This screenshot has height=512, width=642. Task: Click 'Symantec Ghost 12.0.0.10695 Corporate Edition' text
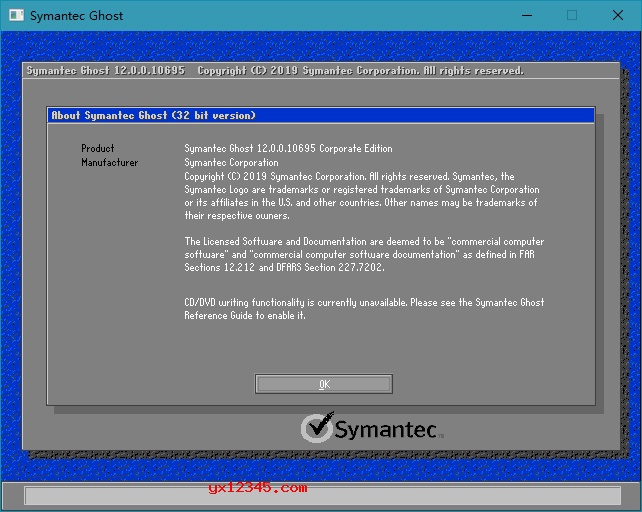pos(288,148)
